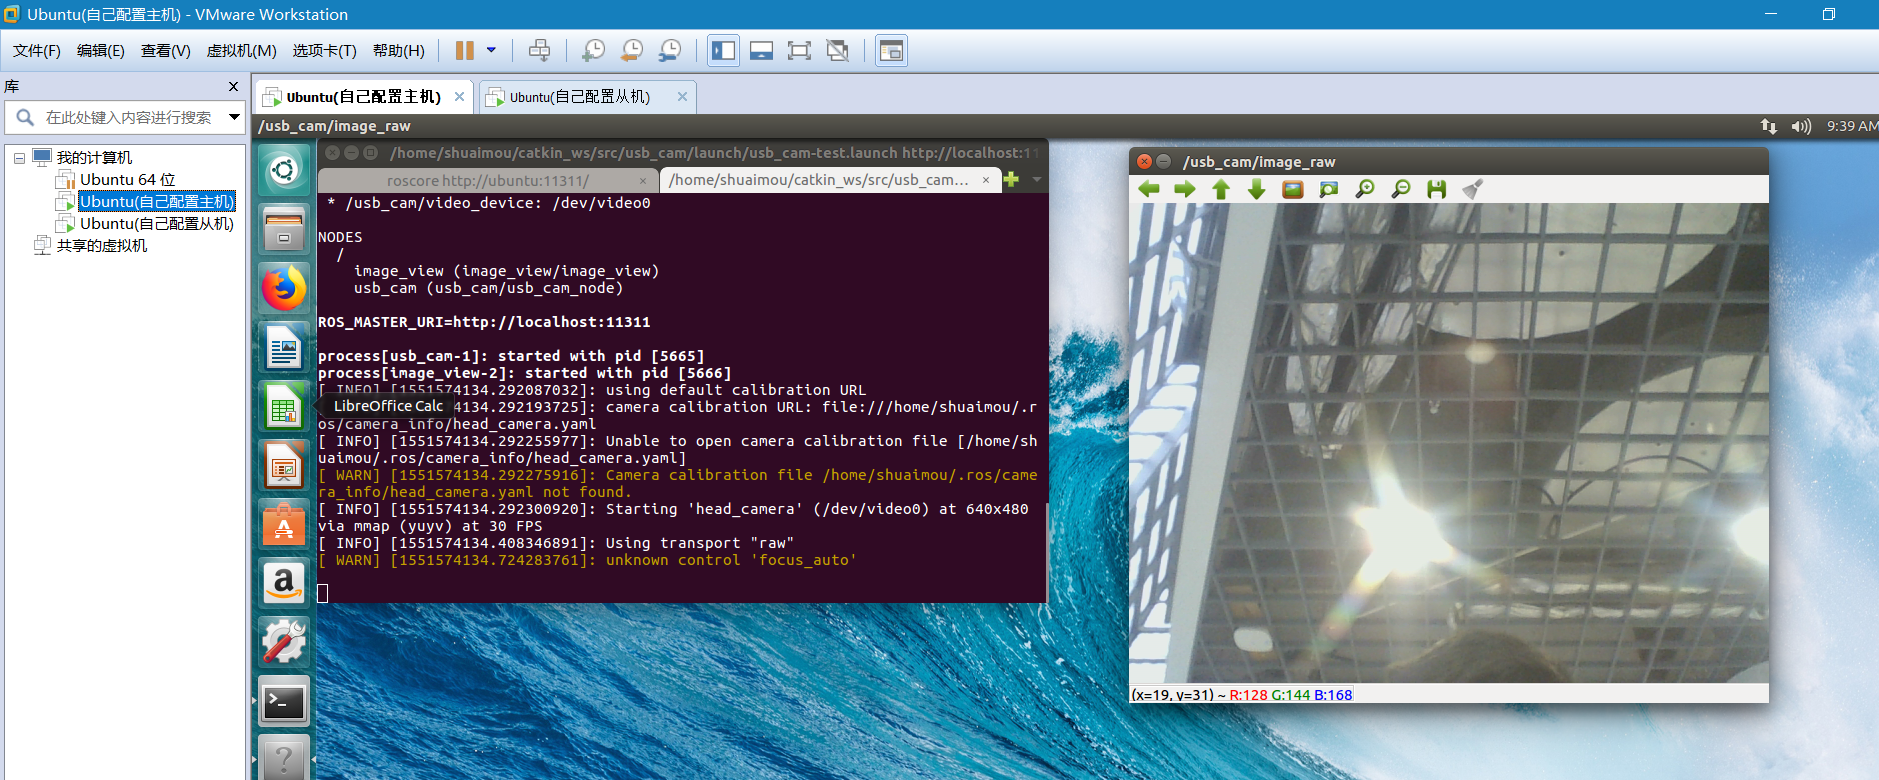The height and width of the screenshot is (780, 1879).
Task: Zoom in on the camera image
Action: coord(1365,189)
